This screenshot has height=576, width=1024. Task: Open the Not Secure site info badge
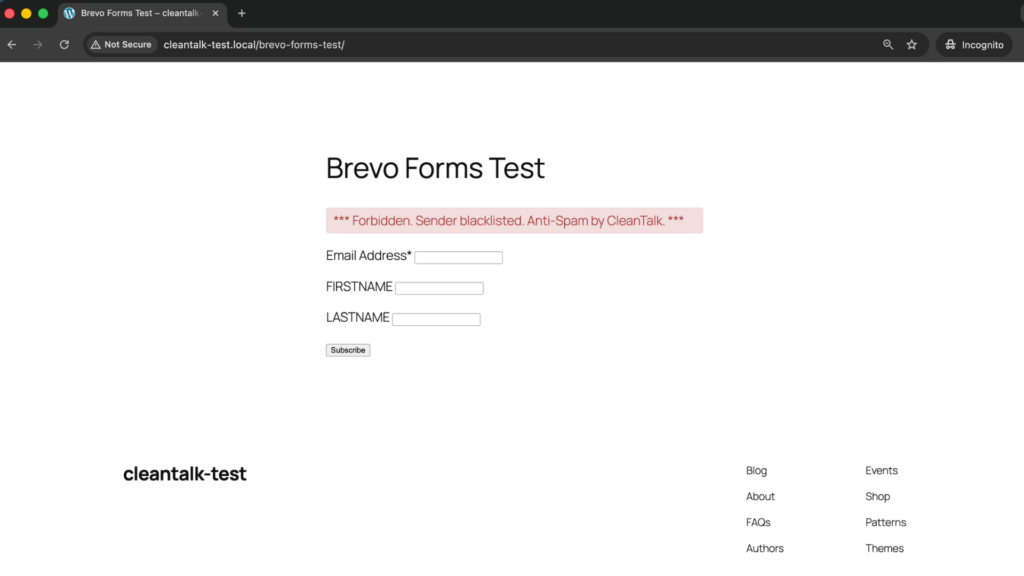[x=121, y=44]
